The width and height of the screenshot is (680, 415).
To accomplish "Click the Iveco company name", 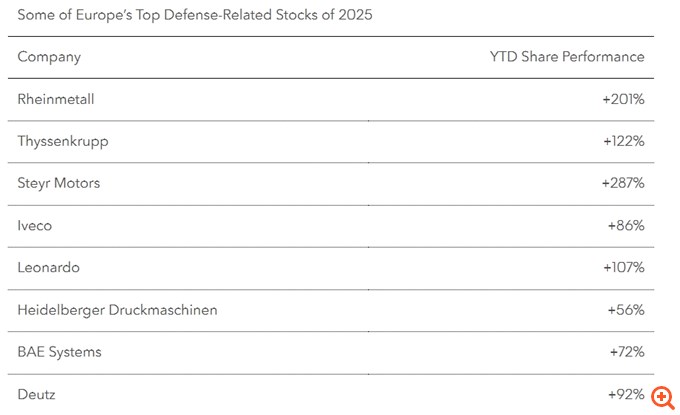I will click(x=35, y=226).
